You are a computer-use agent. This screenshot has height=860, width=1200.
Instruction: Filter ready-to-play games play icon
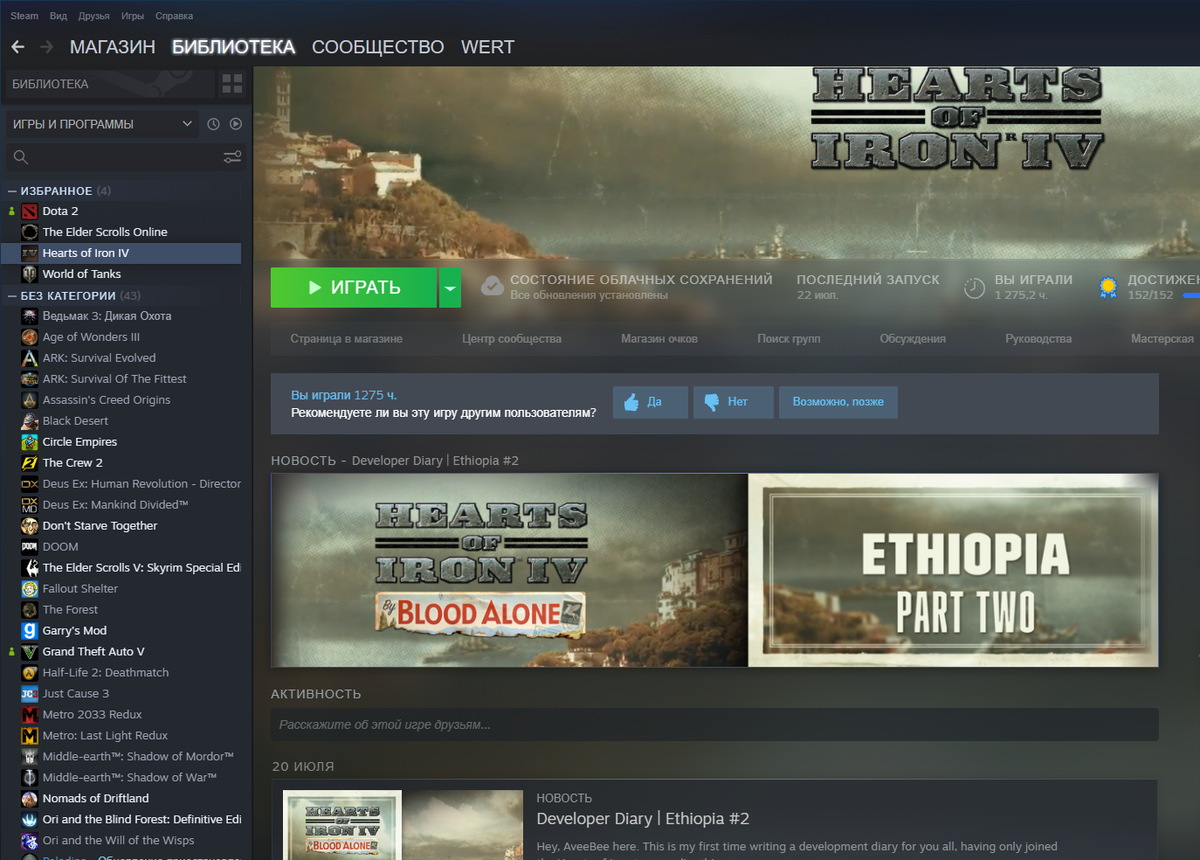[x=236, y=124]
